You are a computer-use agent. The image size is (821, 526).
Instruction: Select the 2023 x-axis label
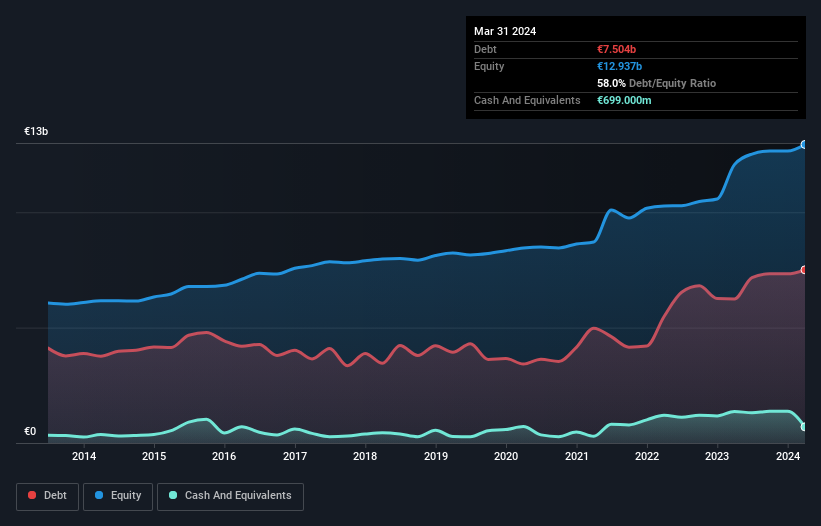pos(717,456)
